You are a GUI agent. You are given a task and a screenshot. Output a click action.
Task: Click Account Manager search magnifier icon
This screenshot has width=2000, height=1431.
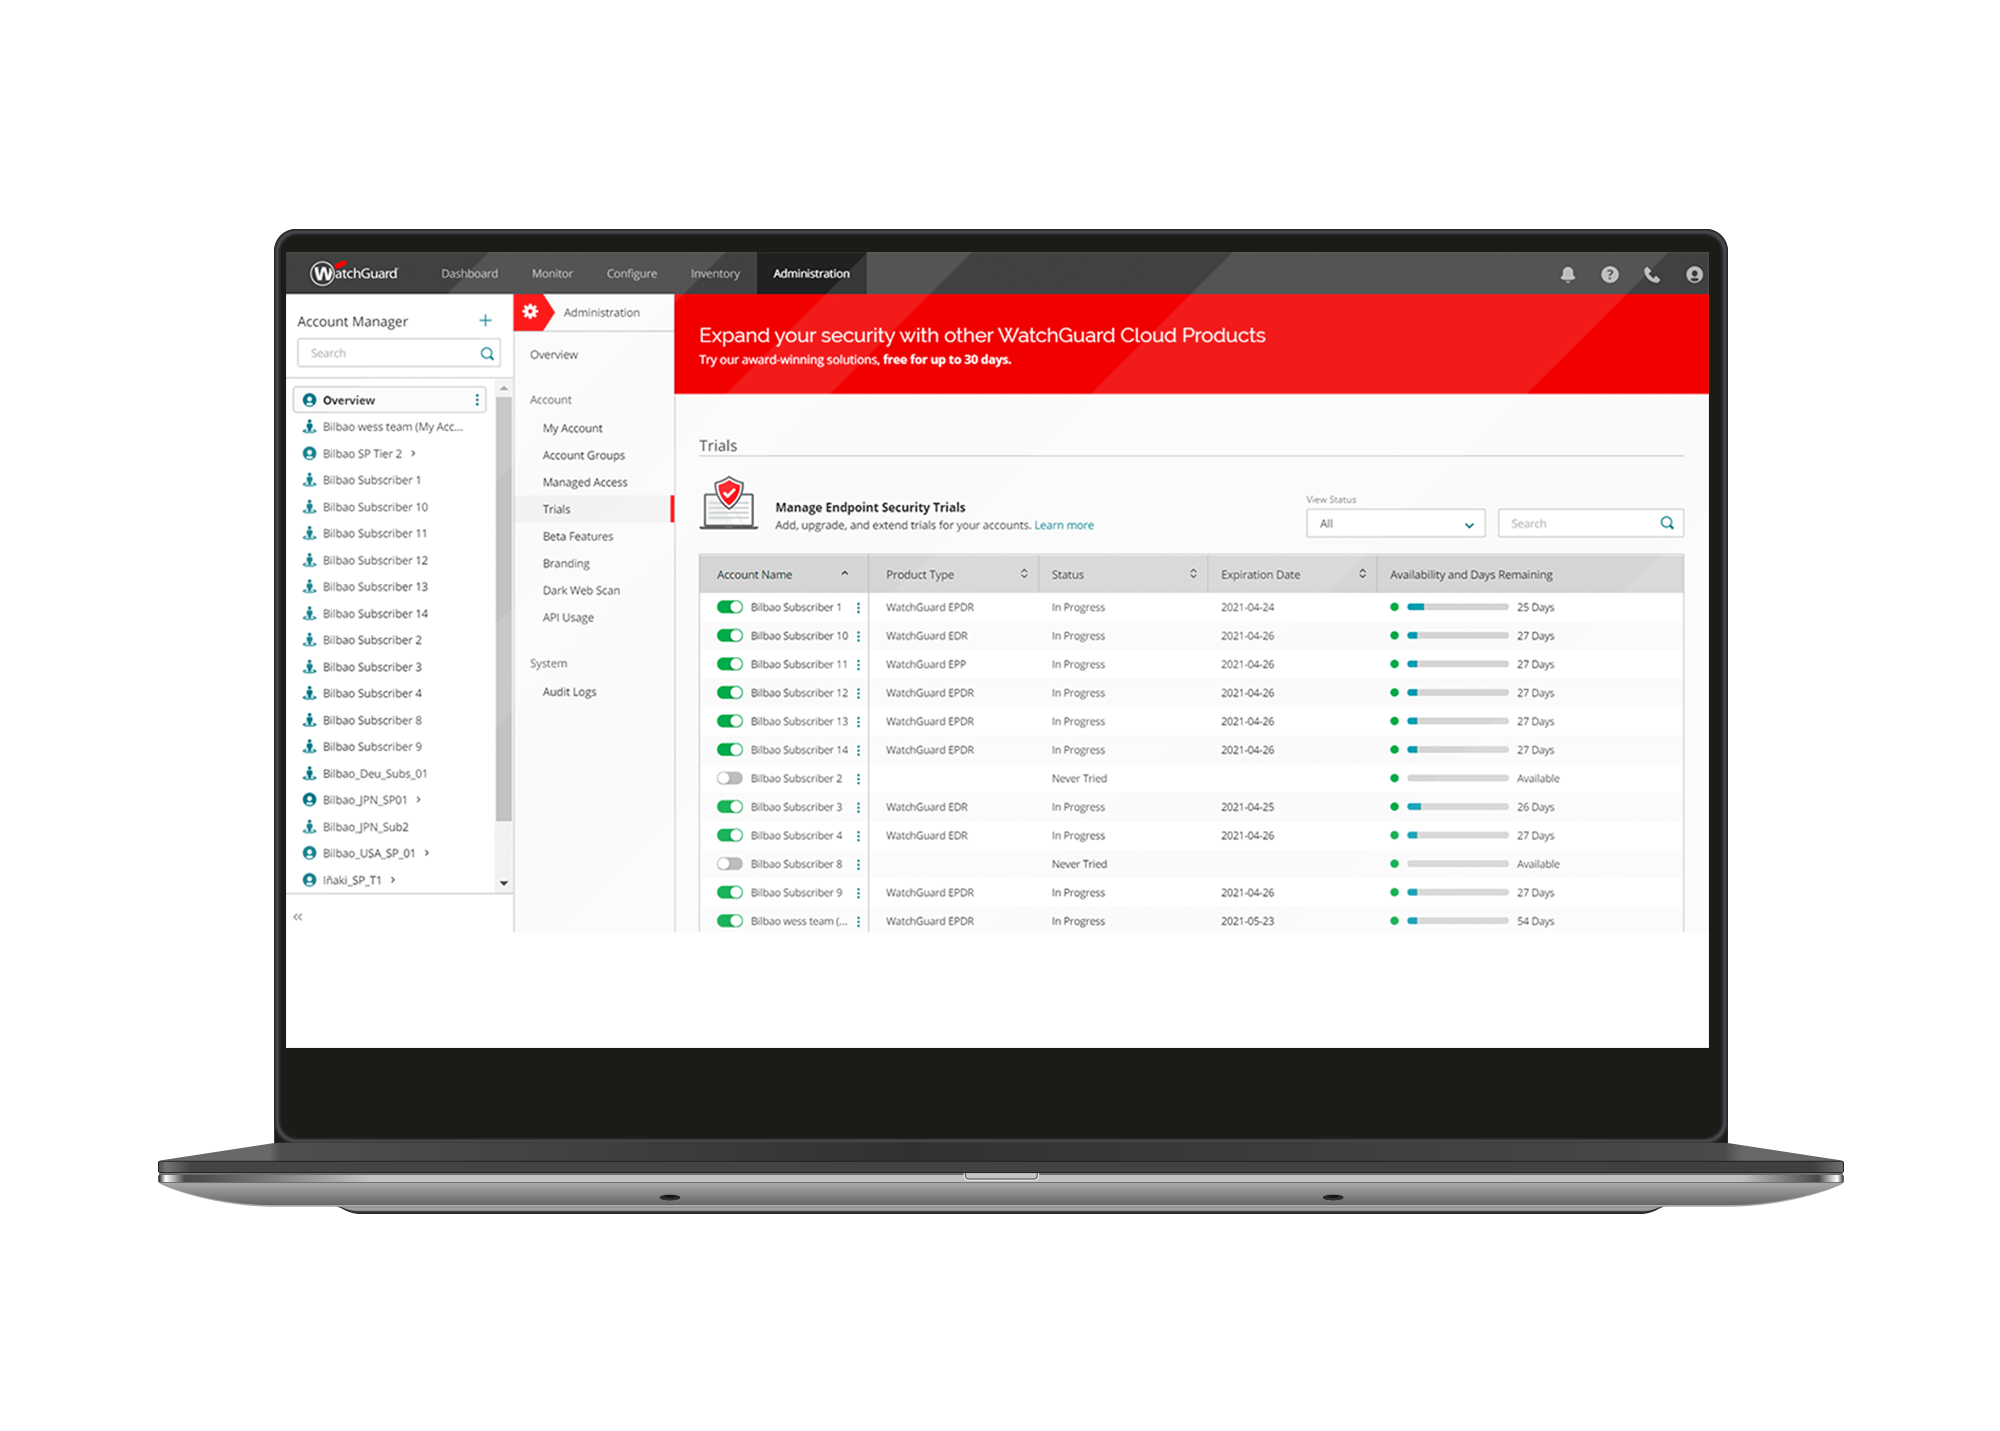pos(487,353)
